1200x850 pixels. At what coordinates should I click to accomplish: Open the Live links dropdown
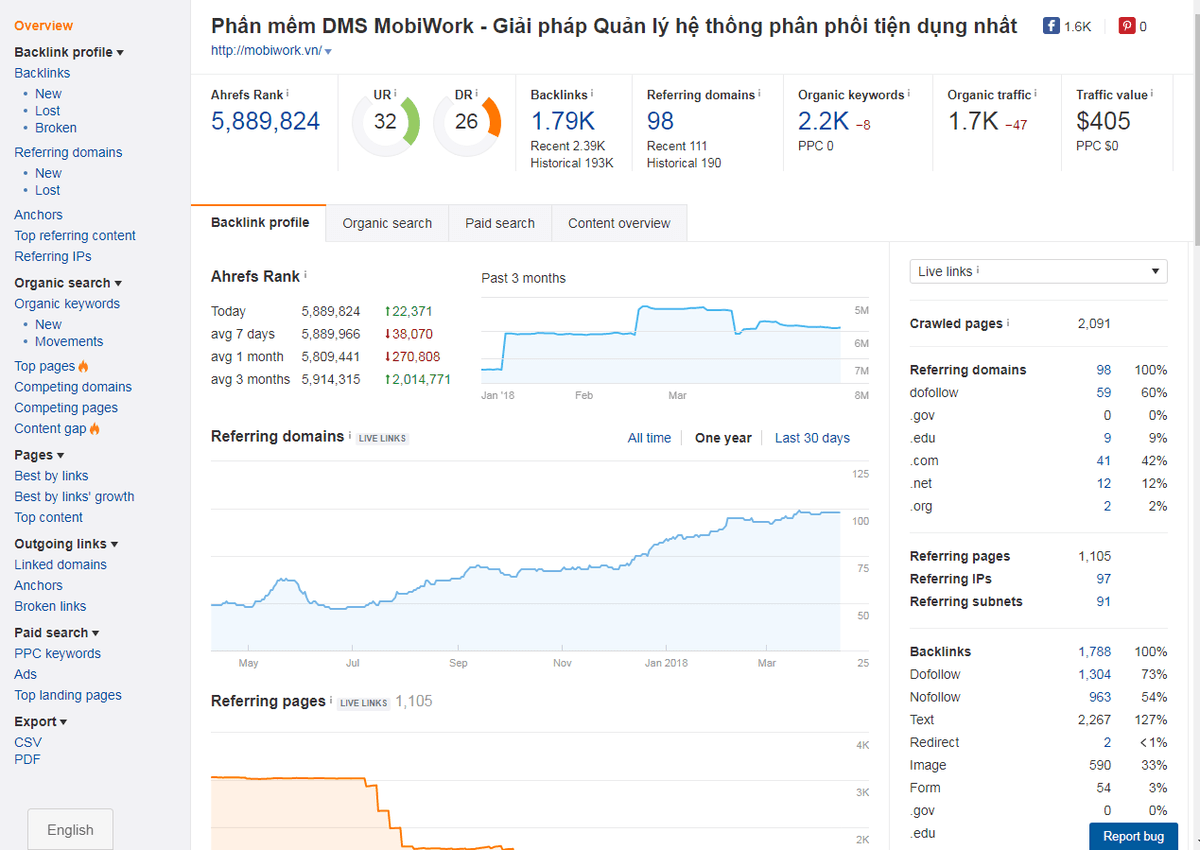1038,271
